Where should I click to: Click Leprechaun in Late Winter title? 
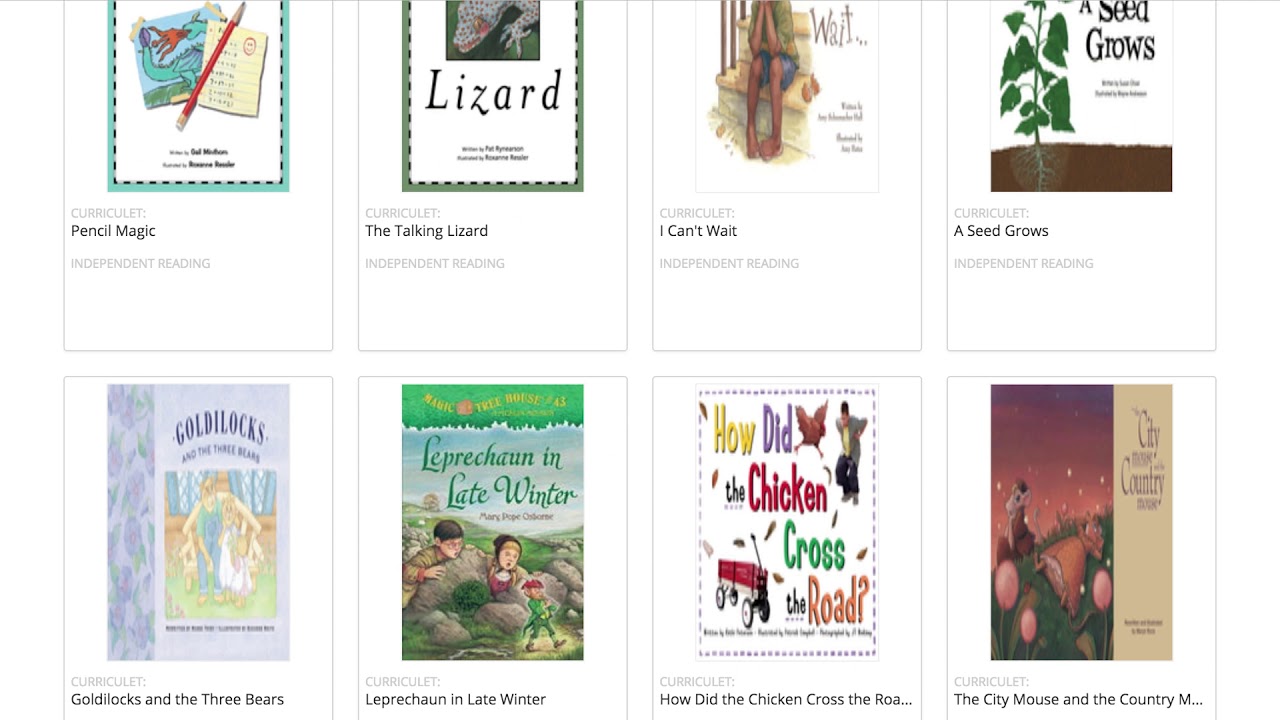[x=455, y=700]
